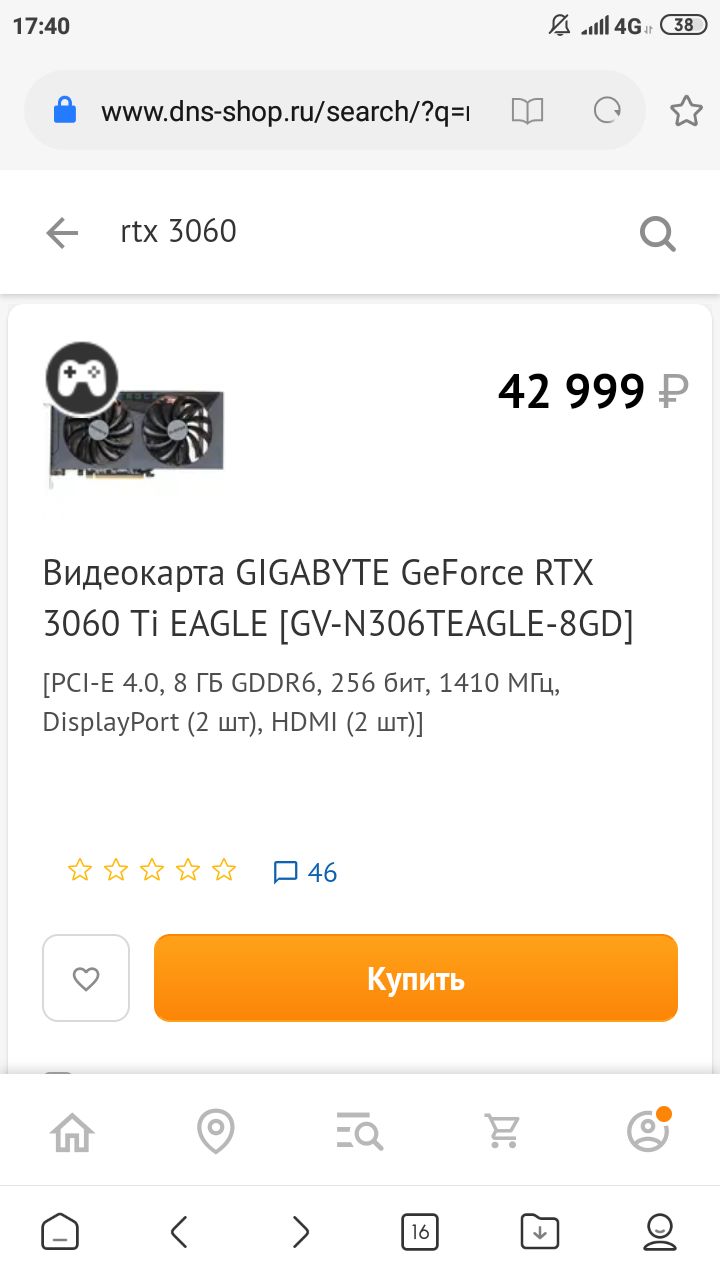Image resolution: width=720 pixels, height=1280 pixels.
Task: Tap the back arrow beside rtx 3060
Action: click(62, 233)
